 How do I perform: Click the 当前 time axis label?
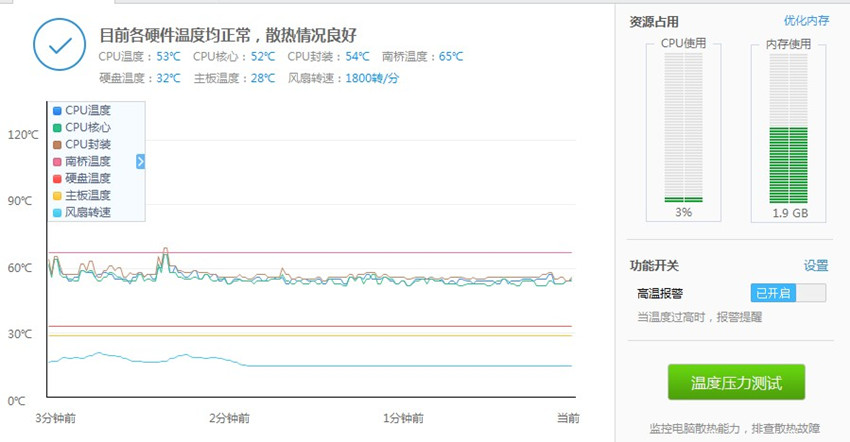click(x=568, y=418)
